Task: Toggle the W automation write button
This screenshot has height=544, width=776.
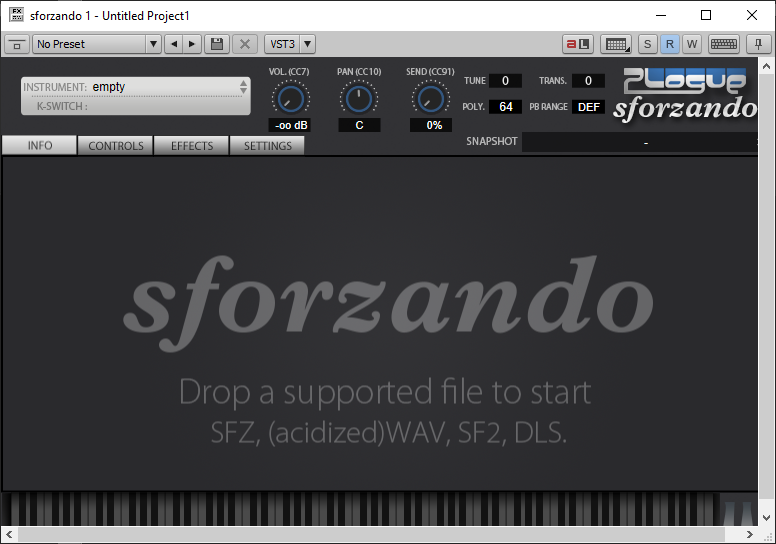Action: 692,44
